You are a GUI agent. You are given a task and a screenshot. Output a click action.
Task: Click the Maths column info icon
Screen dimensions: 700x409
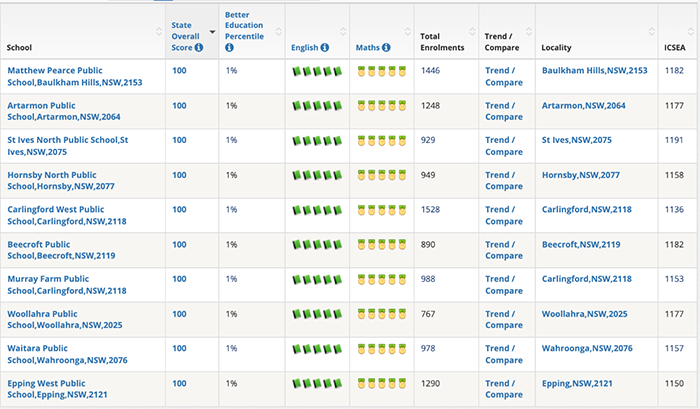click(386, 47)
